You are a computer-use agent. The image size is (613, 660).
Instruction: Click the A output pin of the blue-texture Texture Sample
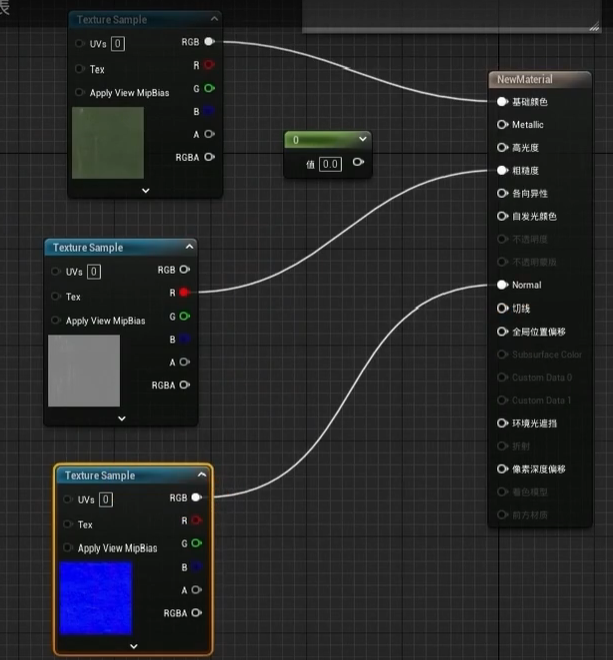(x=197, y=590)
